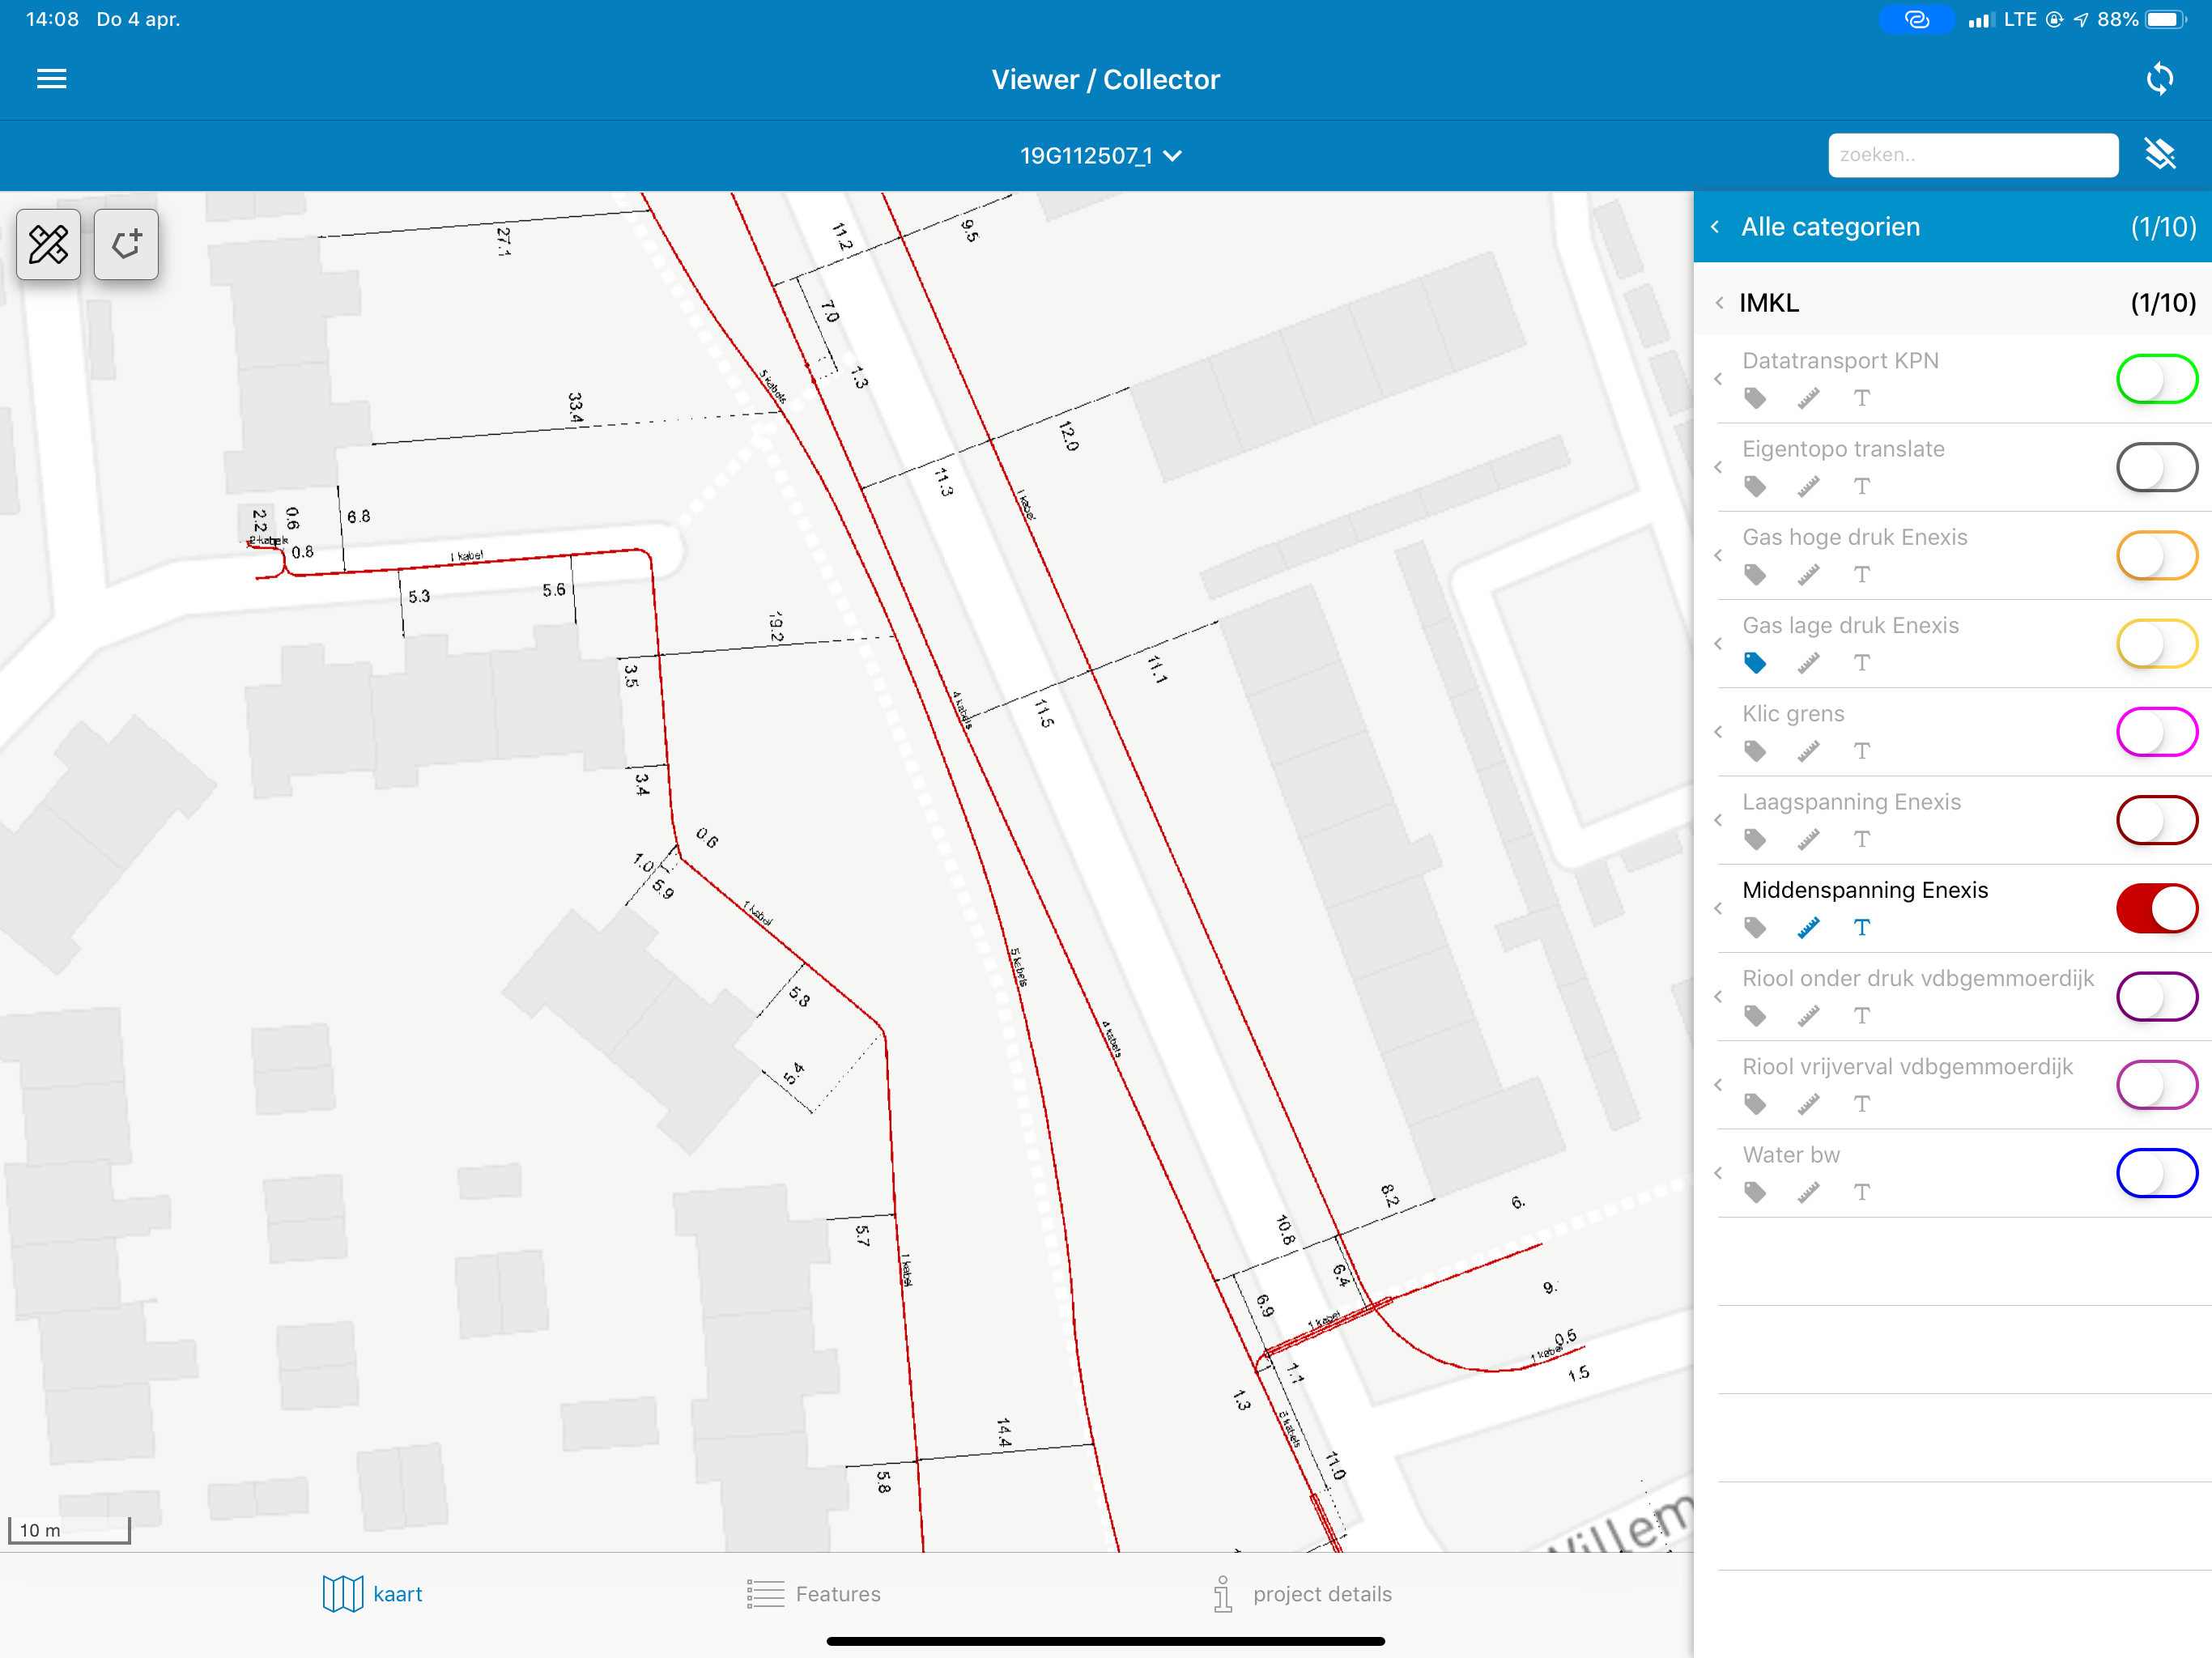
Task: Enable the Laagspanning Enexis layer toggle
Action: coord(2157,820)
